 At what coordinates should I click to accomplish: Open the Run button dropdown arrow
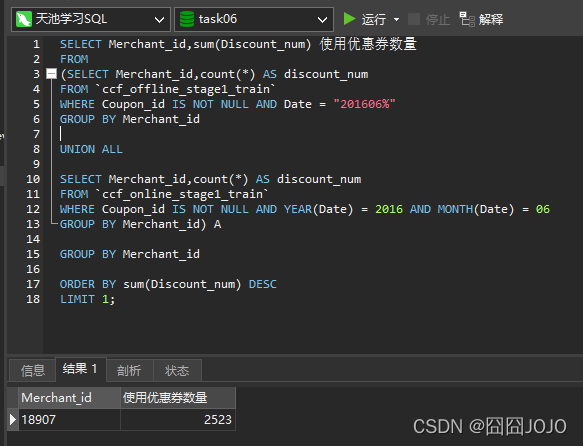pos(396,19)
